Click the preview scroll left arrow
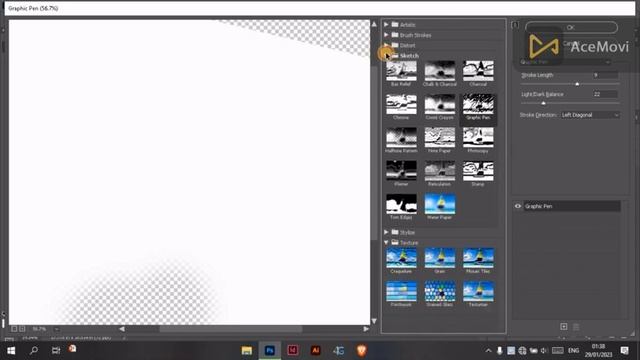The height and width of the screenshot is (360, 640). [x=122, y=329]
